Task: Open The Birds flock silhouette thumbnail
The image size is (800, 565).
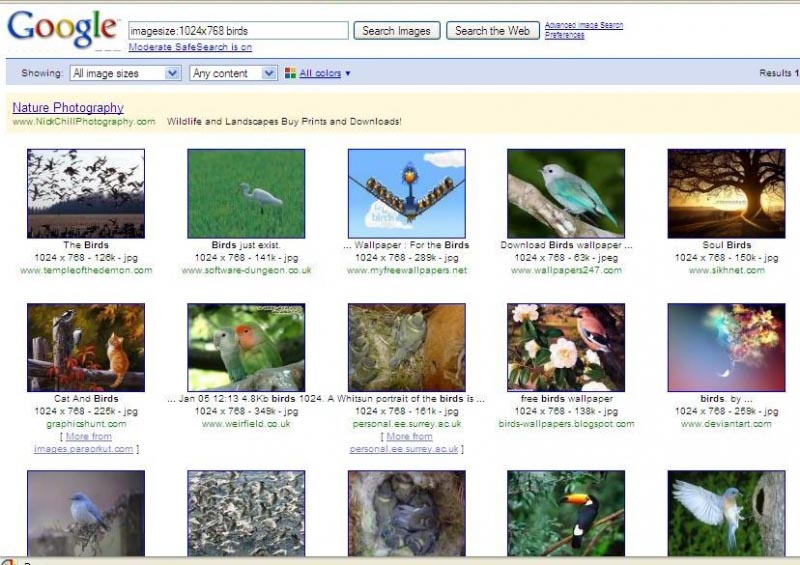Action: (86, 193)
